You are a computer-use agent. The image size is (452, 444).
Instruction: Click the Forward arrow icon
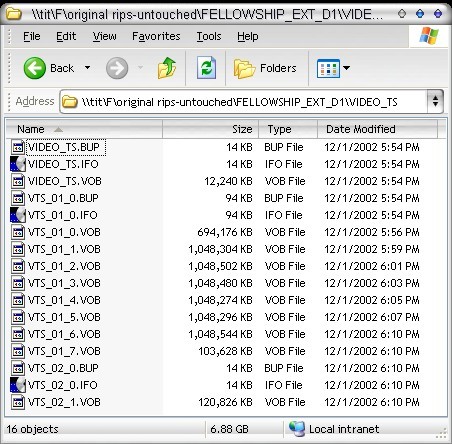tap(117, 68)
